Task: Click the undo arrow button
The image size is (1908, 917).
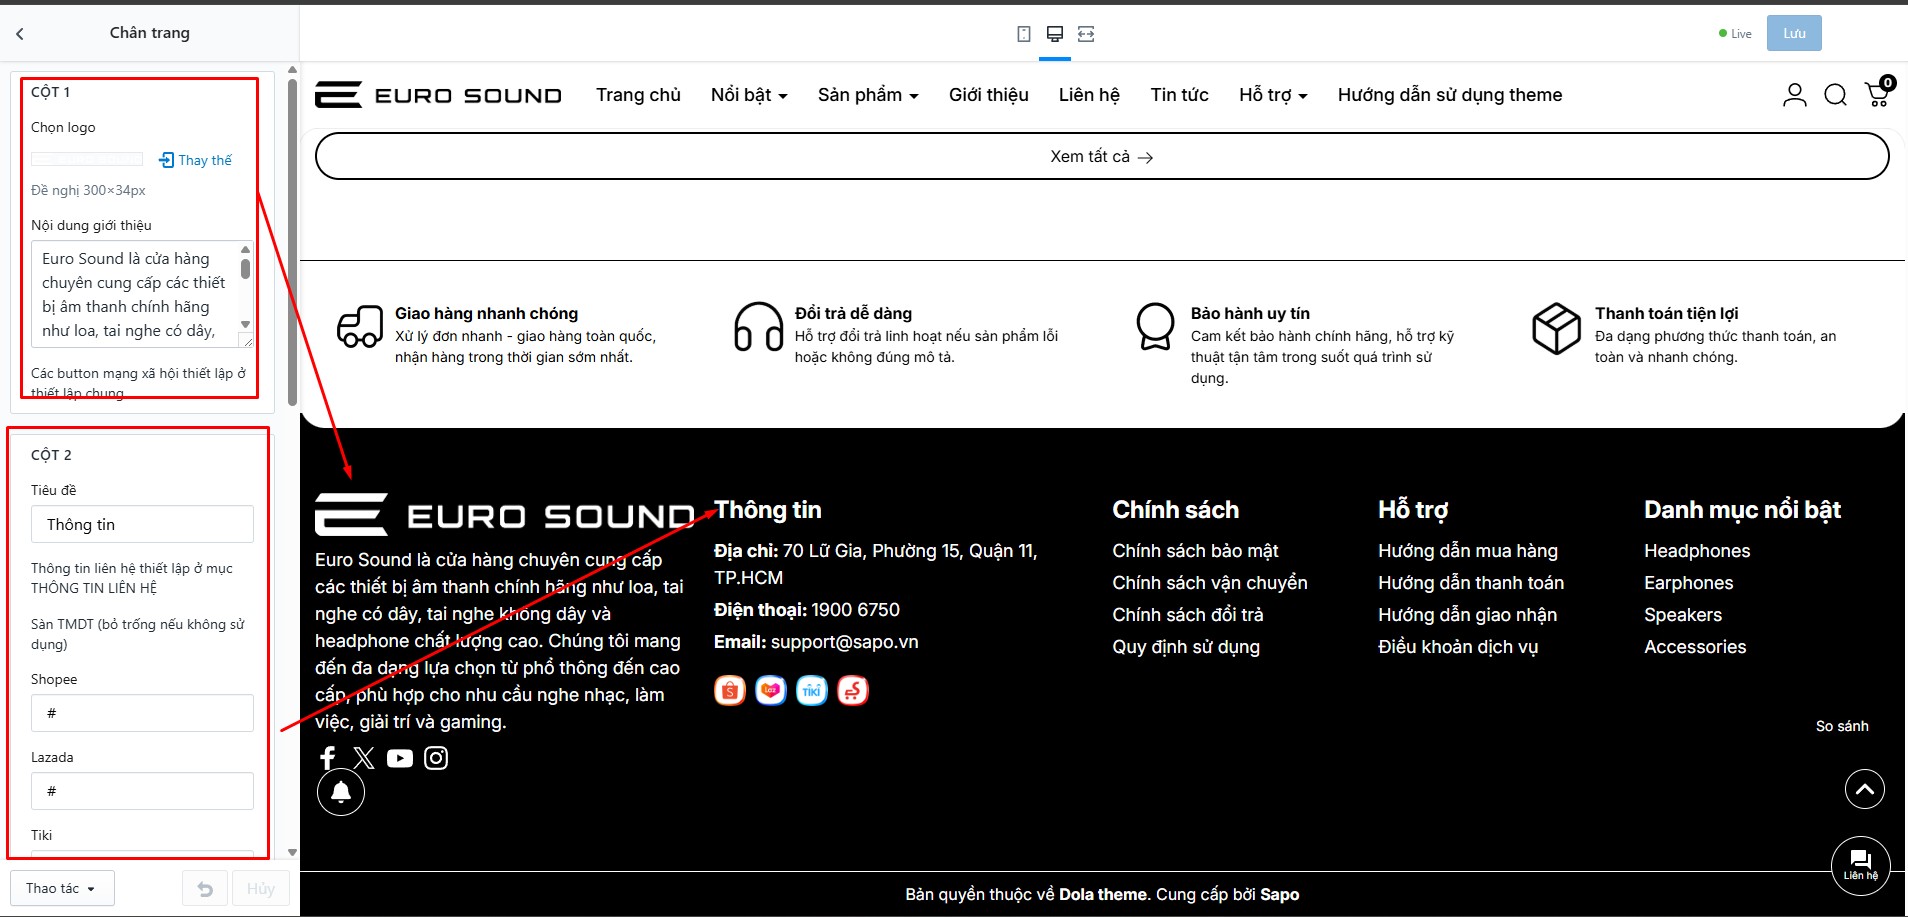Action: coord(205,888)
